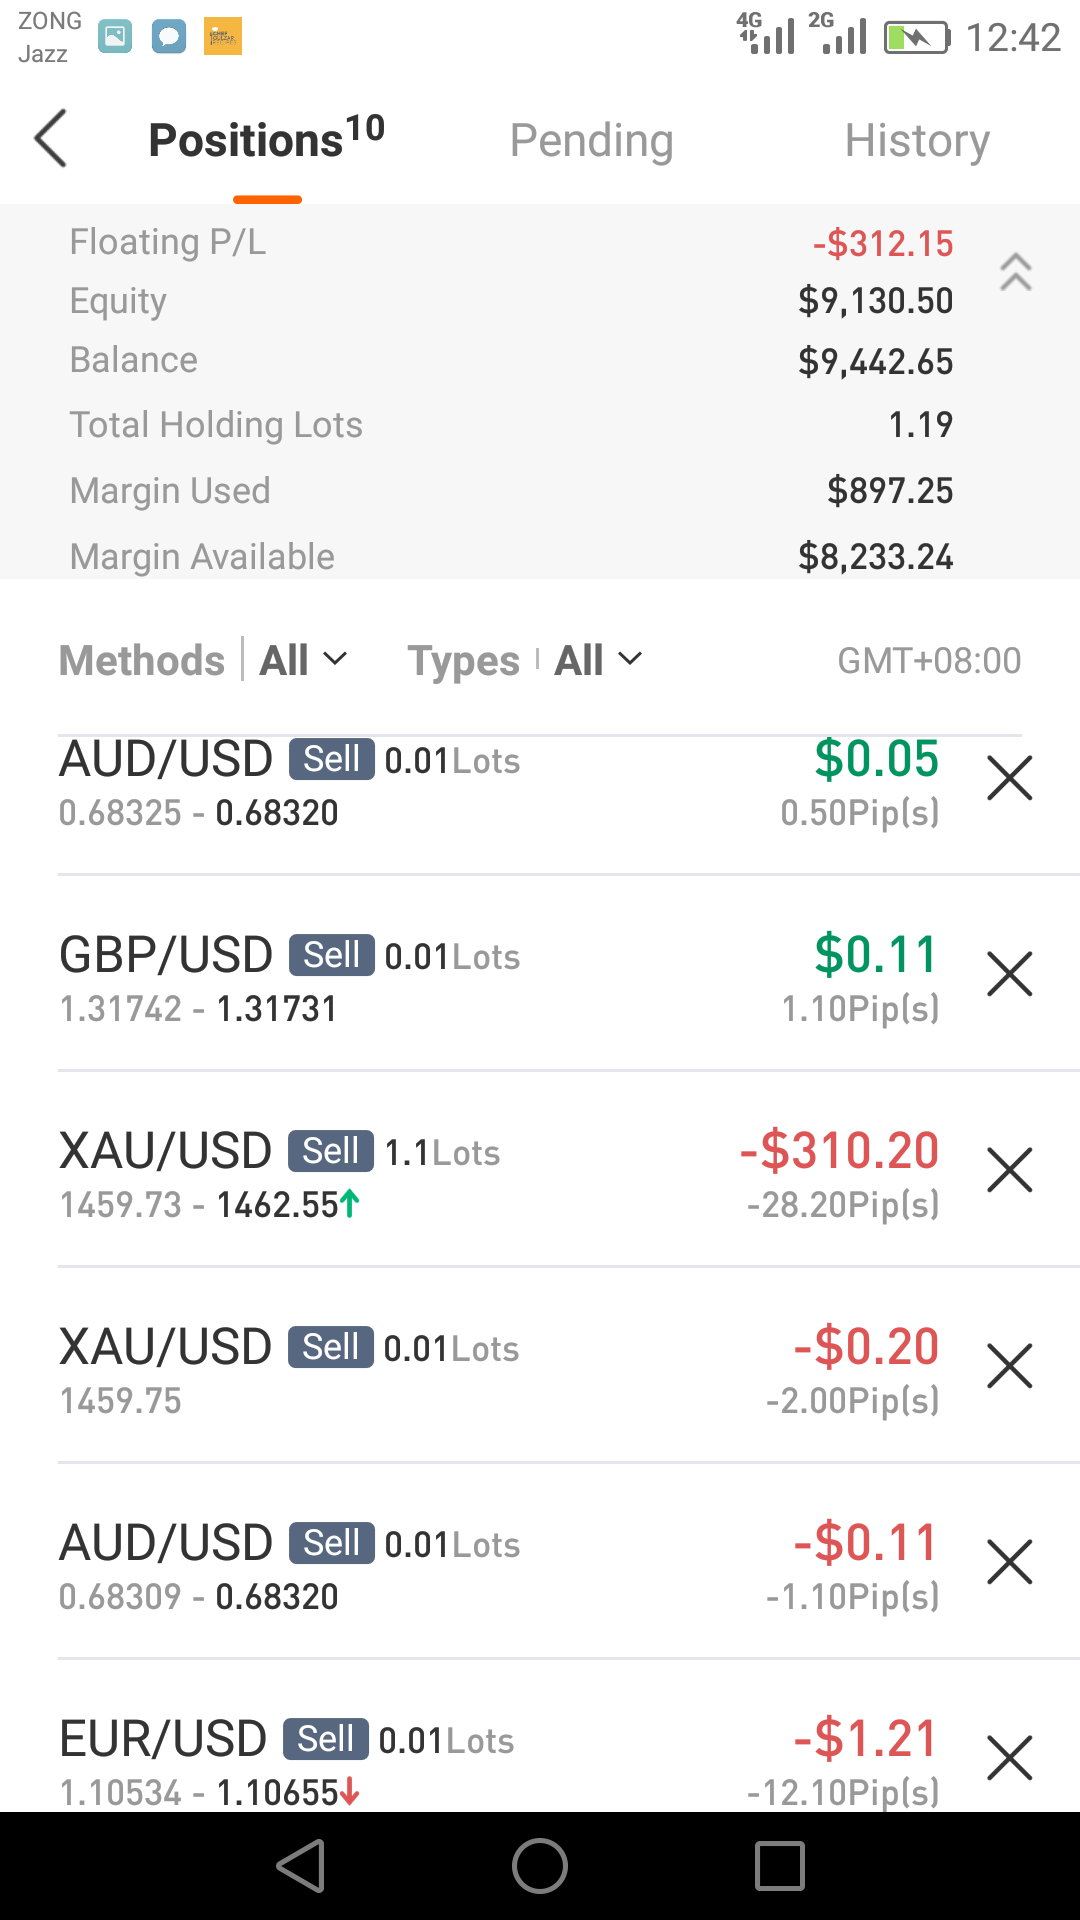Tap the Android home button
This screenshot has width=1080, height=1920.
tap(540, 1866)
